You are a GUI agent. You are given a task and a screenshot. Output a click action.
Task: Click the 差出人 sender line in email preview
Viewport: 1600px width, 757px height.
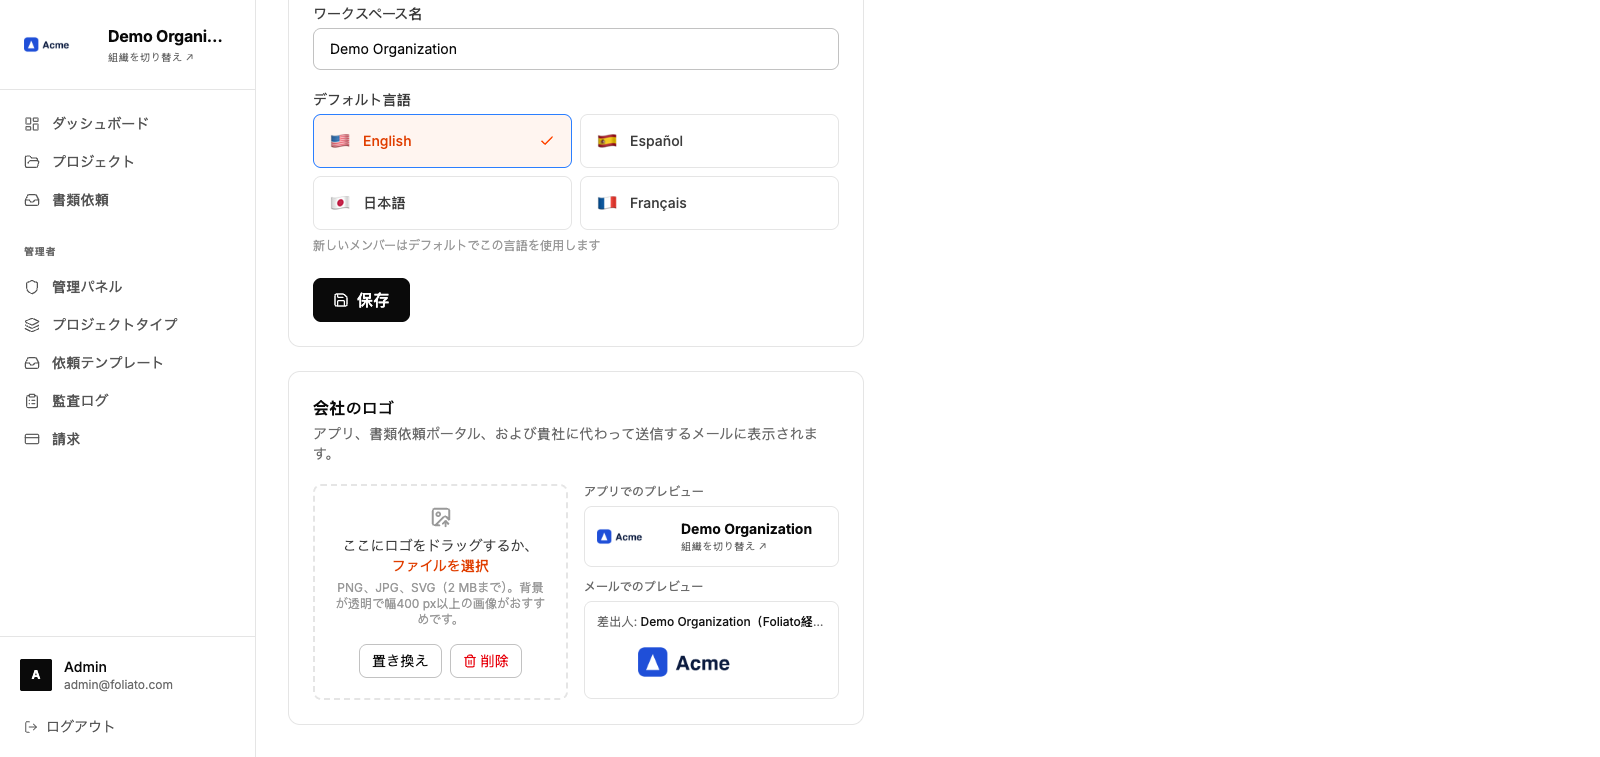click(710, 622)
